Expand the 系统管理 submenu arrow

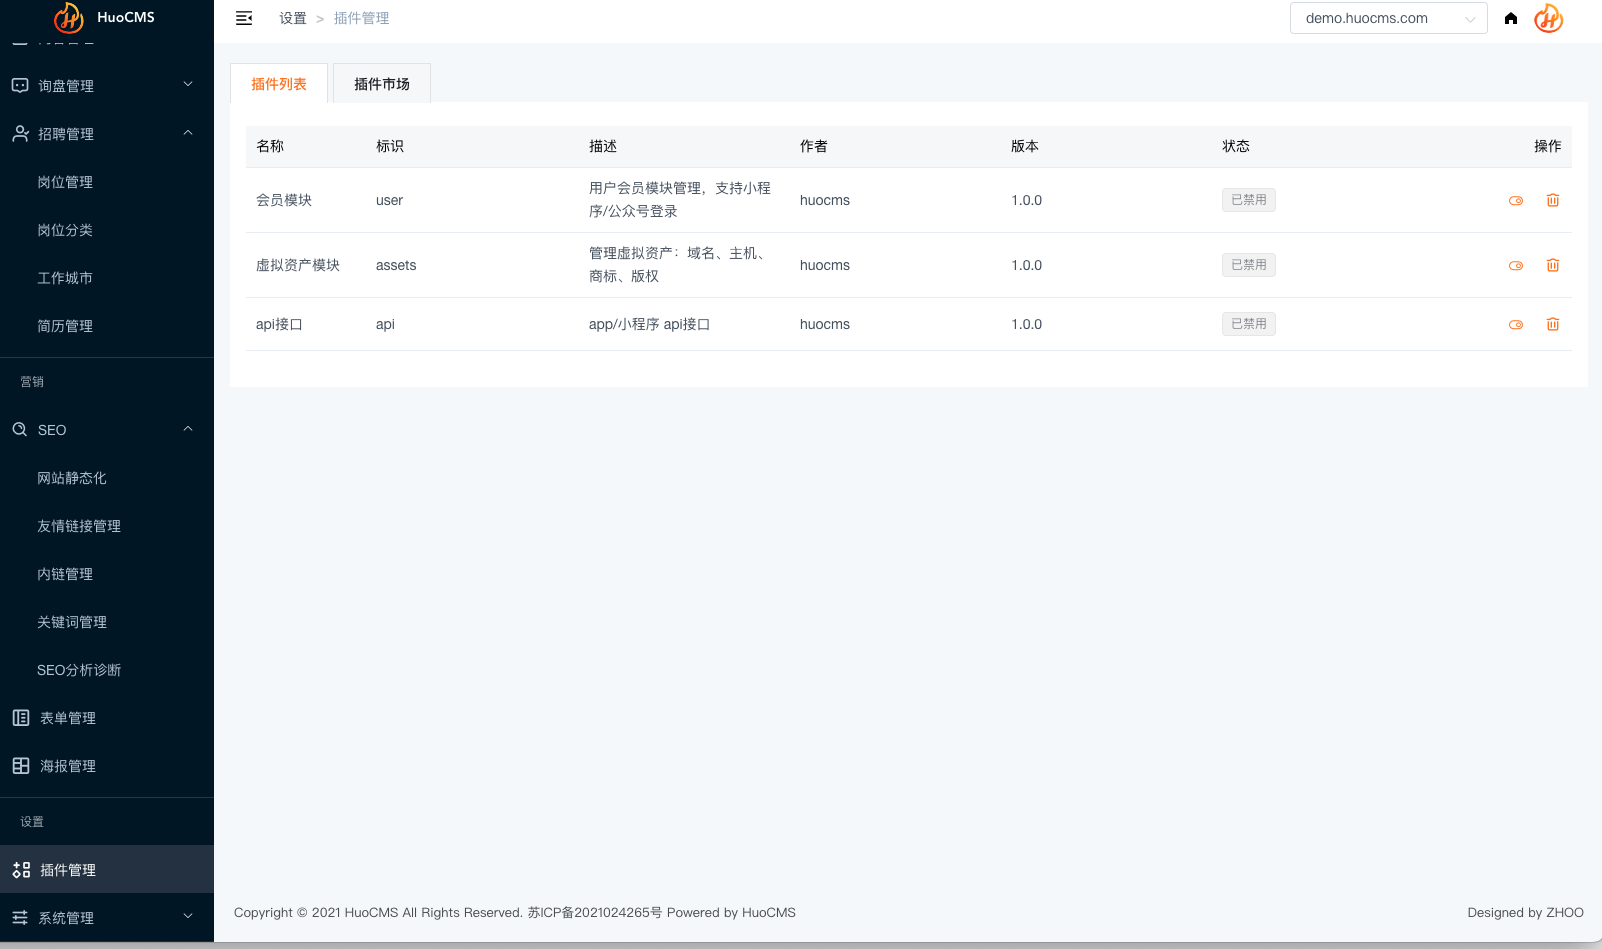coord(188,917)
